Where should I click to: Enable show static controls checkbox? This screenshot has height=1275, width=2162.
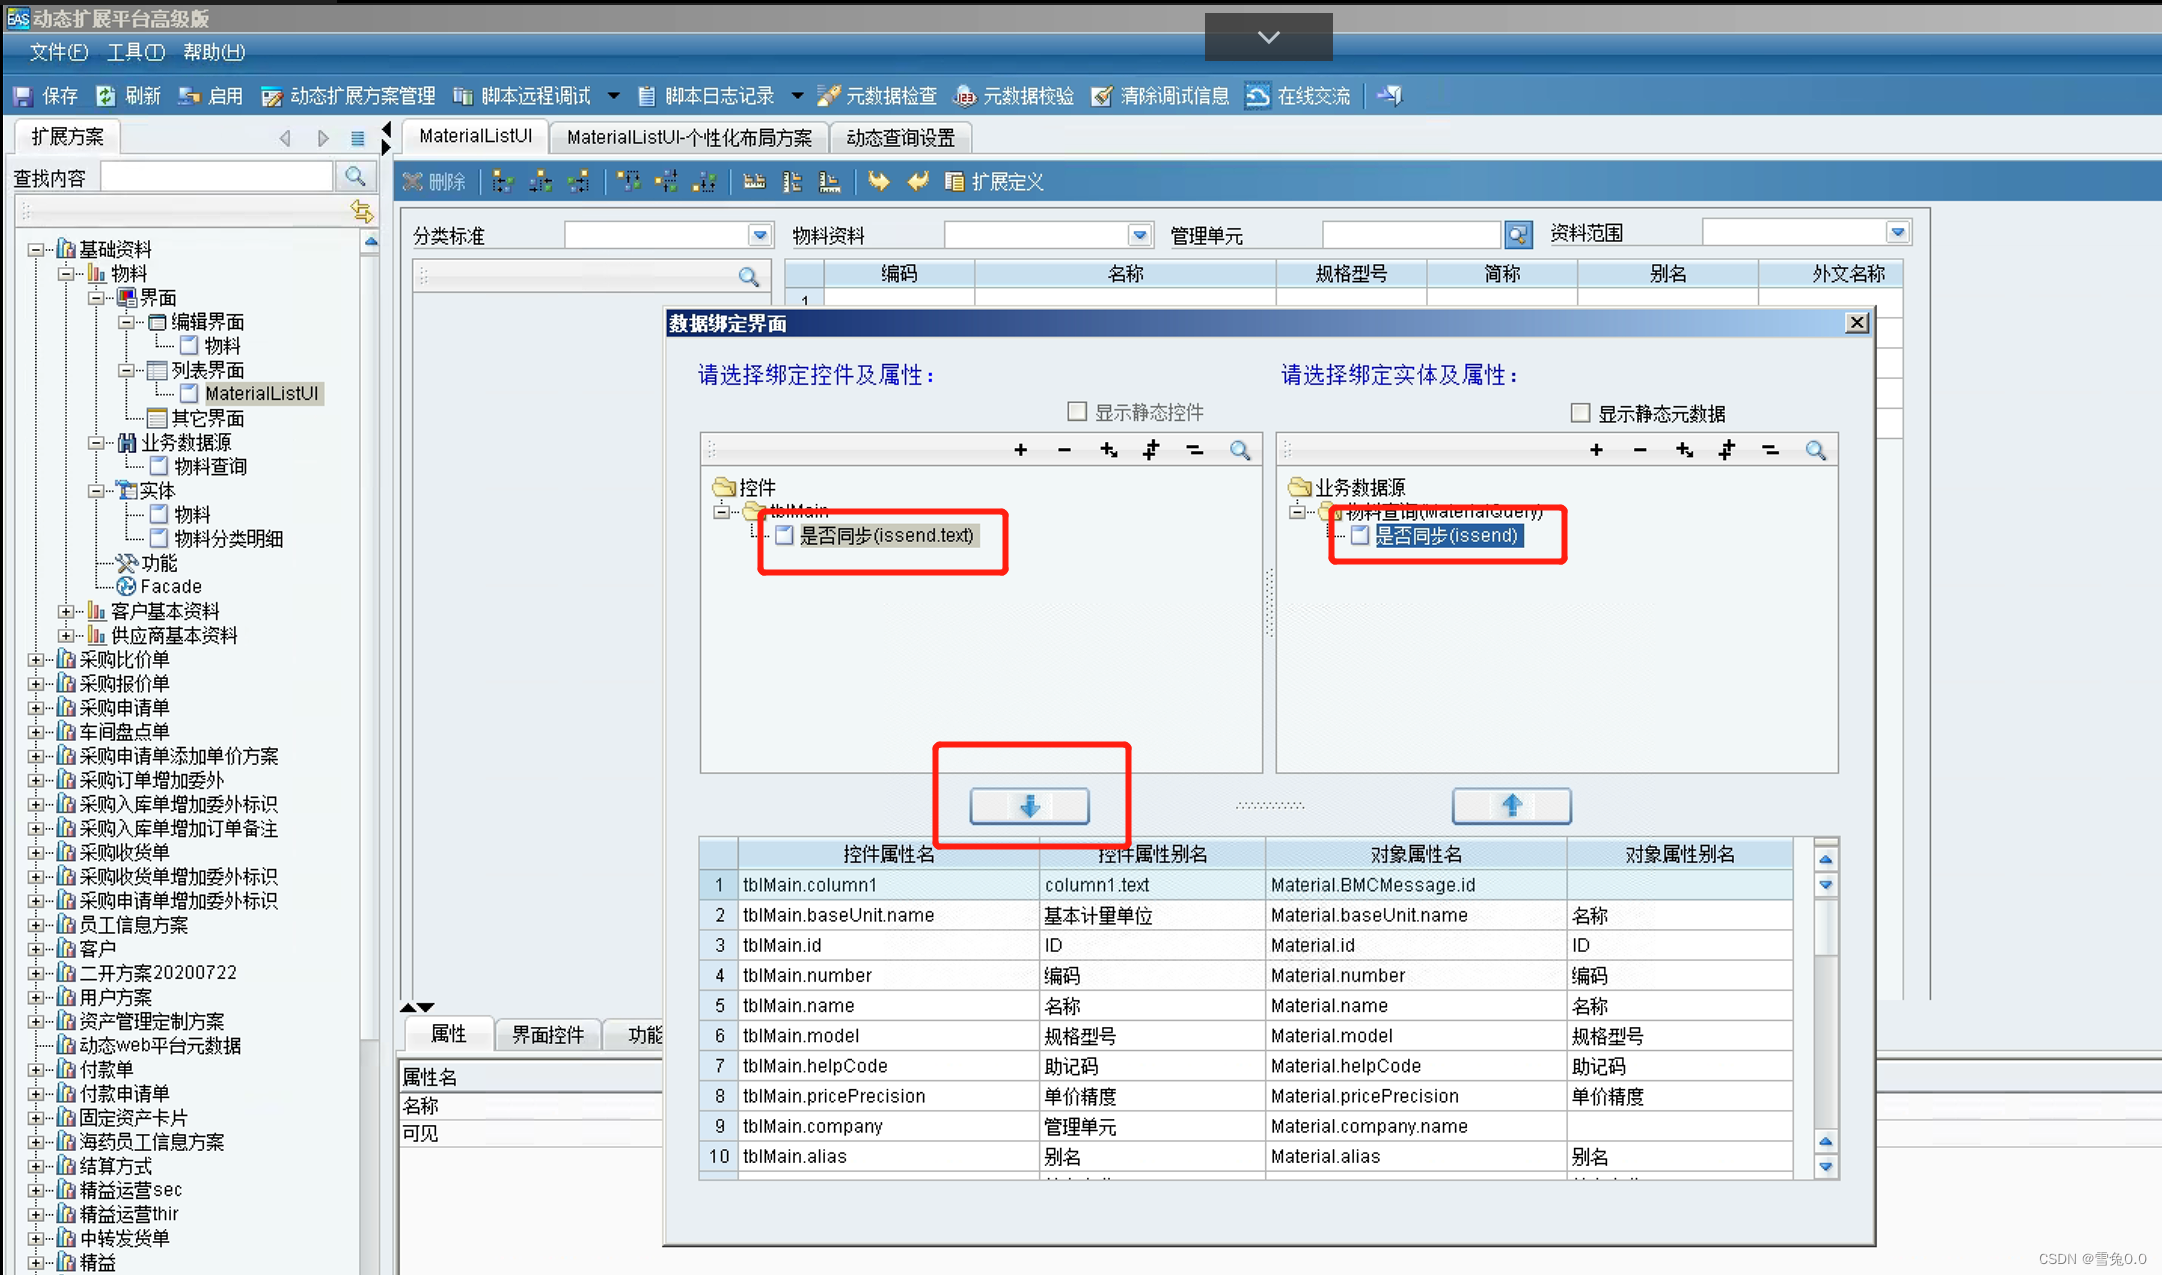pos(1077,412)
